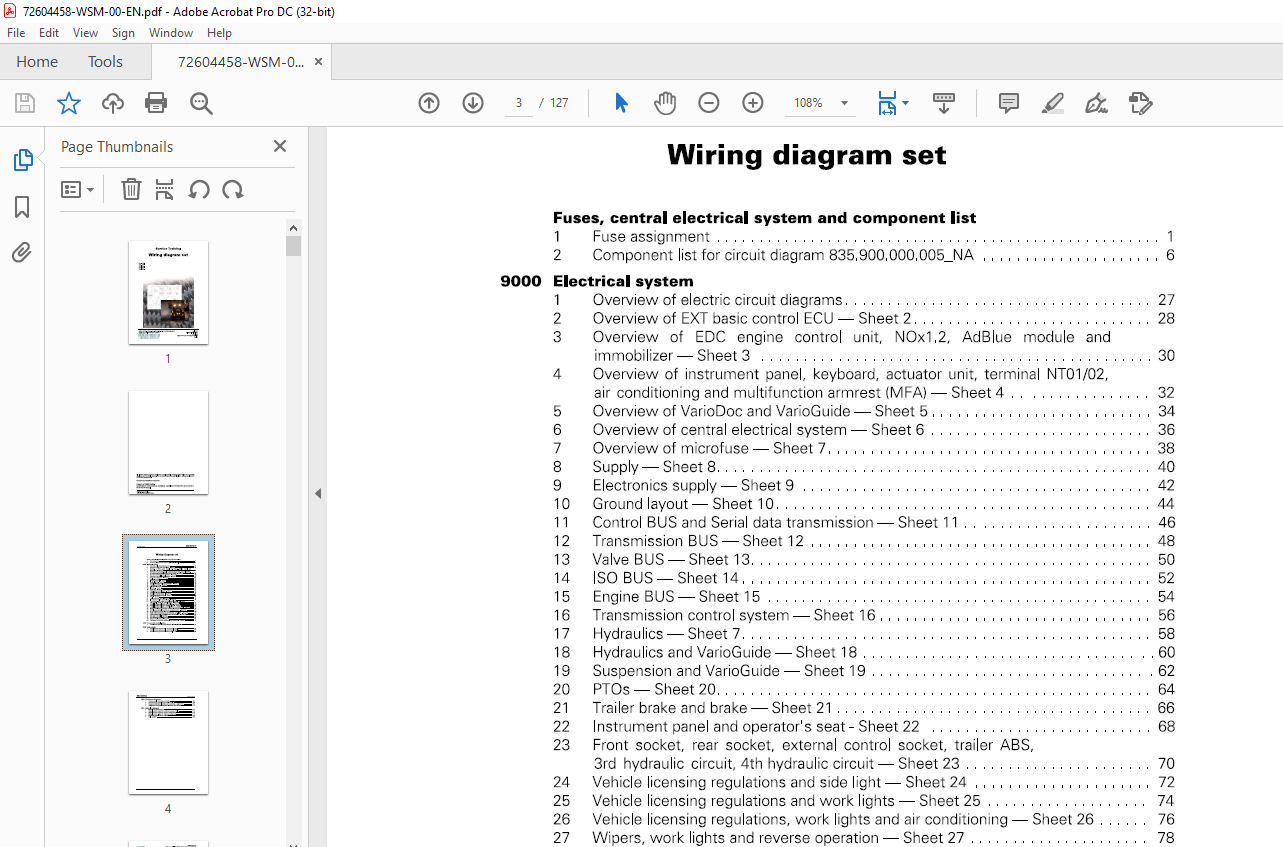The height and width of the screenshot is (847, 1283).
Task: Select page 3 thumbnail
Action: pos(168,592)
